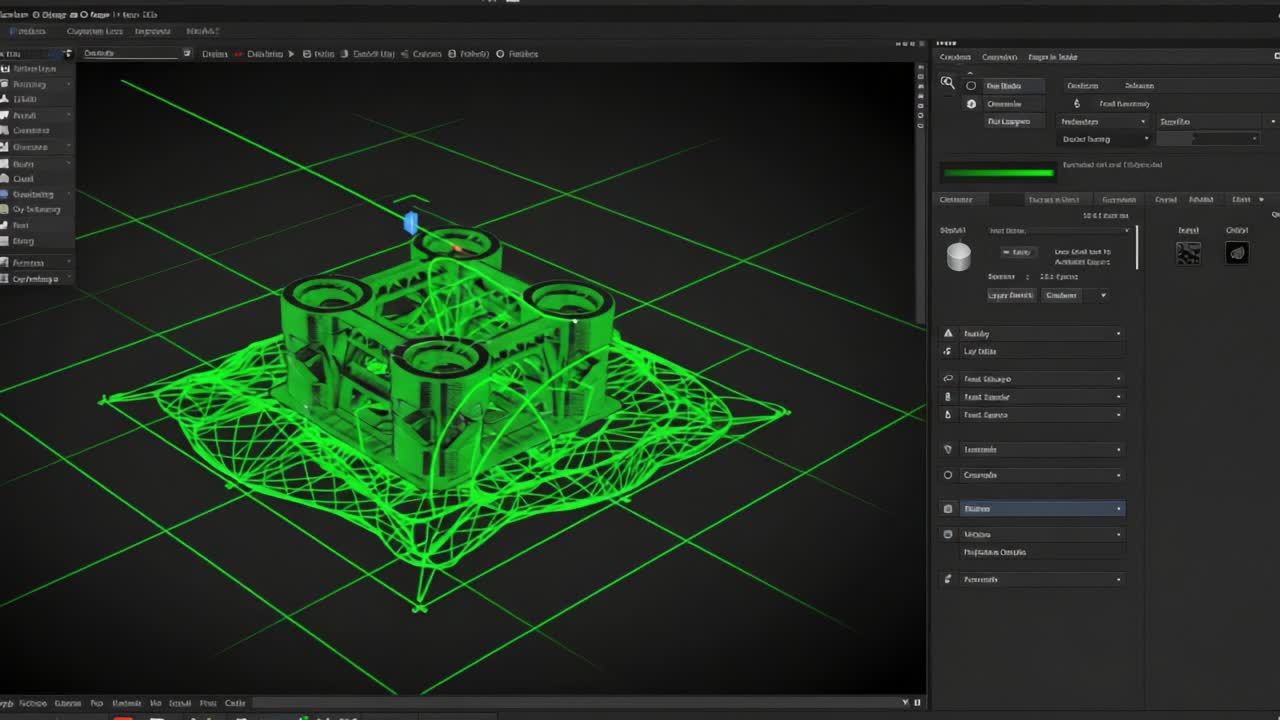The image size is (1280, 720).
Task: Select the magnifier search icon in properties panel
Action: [948, 84]
